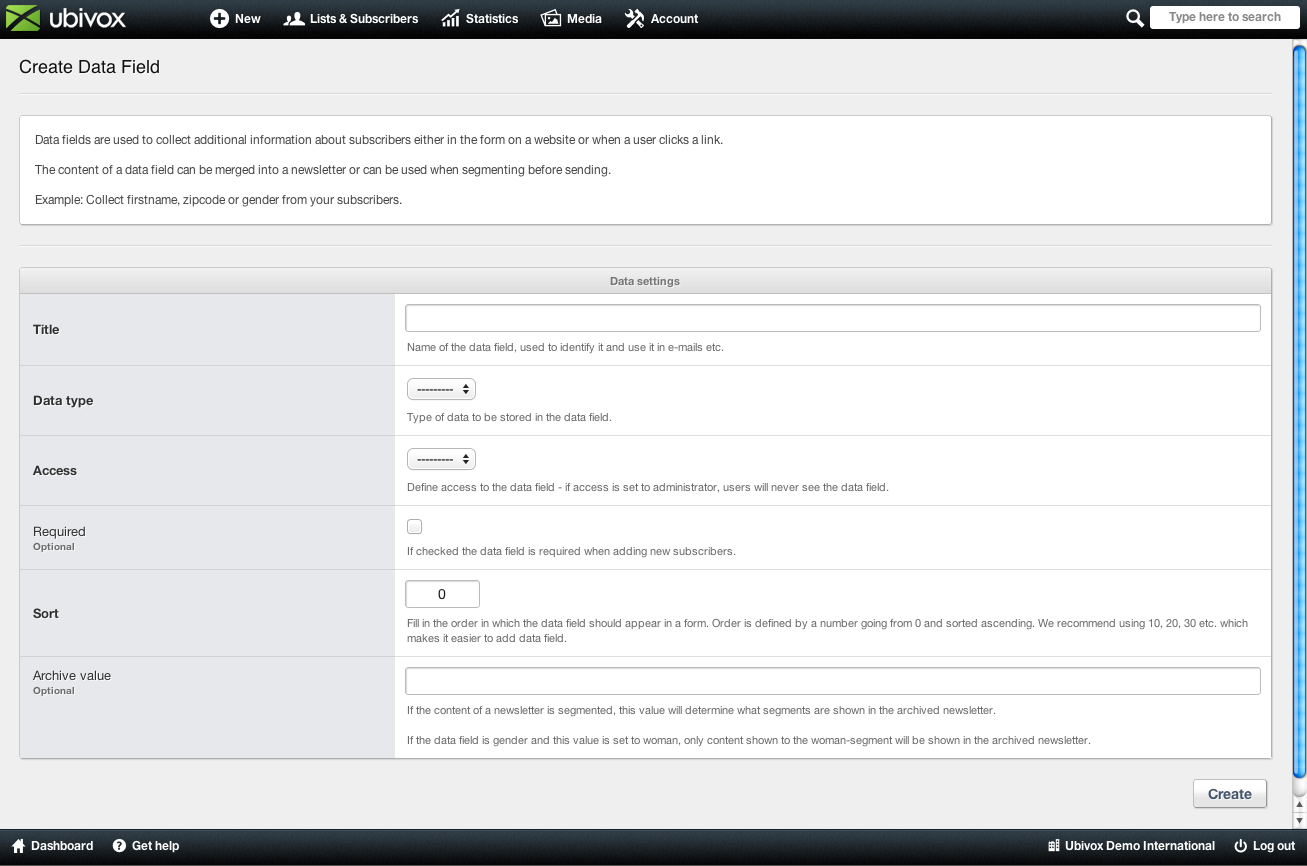Image resolution: width=1307 pixels, height=866 pixels.
Task: Click the Account tools icon
Action: pos(635,19)
